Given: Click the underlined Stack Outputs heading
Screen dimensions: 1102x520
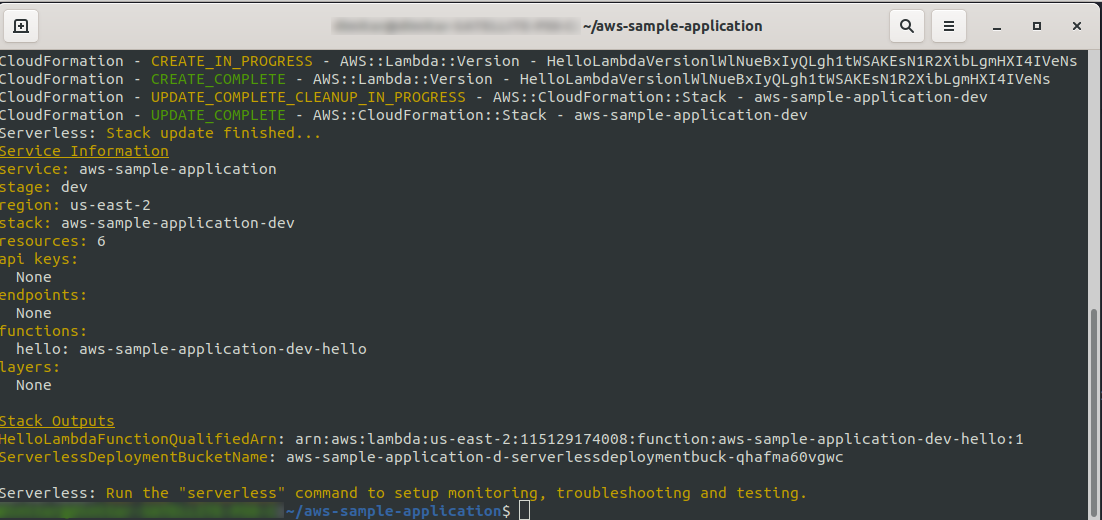Looking at the screenshot, I should (57, 421).
